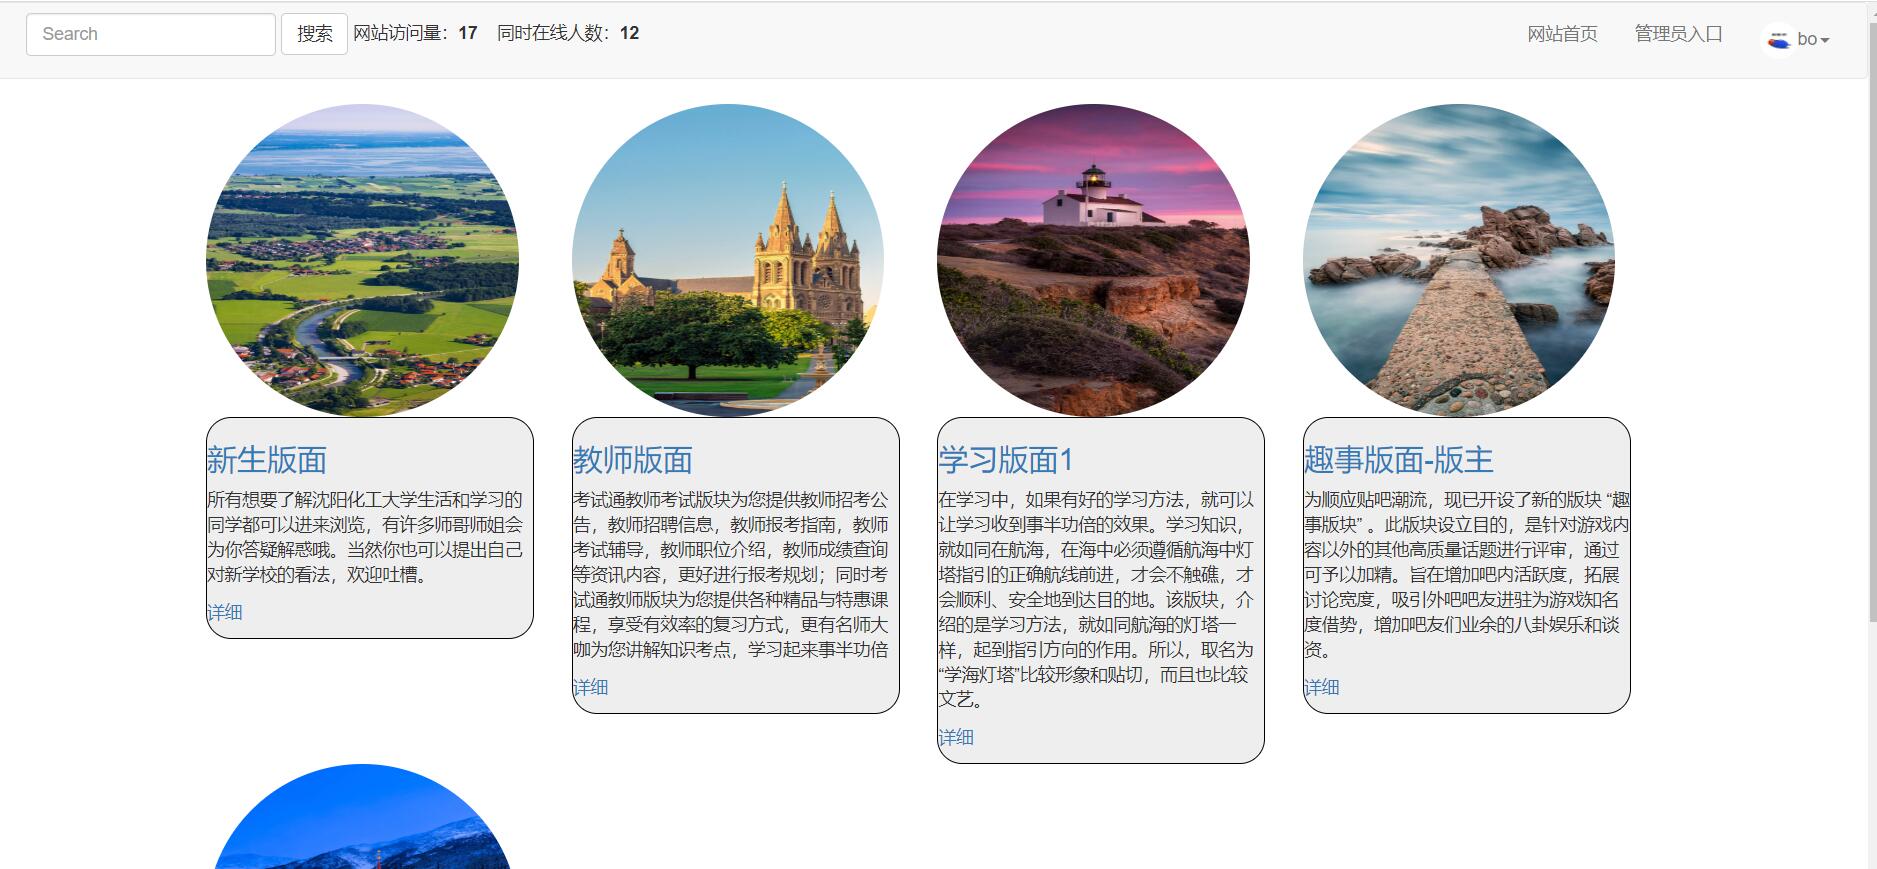Open the 管理员入口 admin link
The width and height of the screenshot is (1877, 869).
[x=1678, y=34]
